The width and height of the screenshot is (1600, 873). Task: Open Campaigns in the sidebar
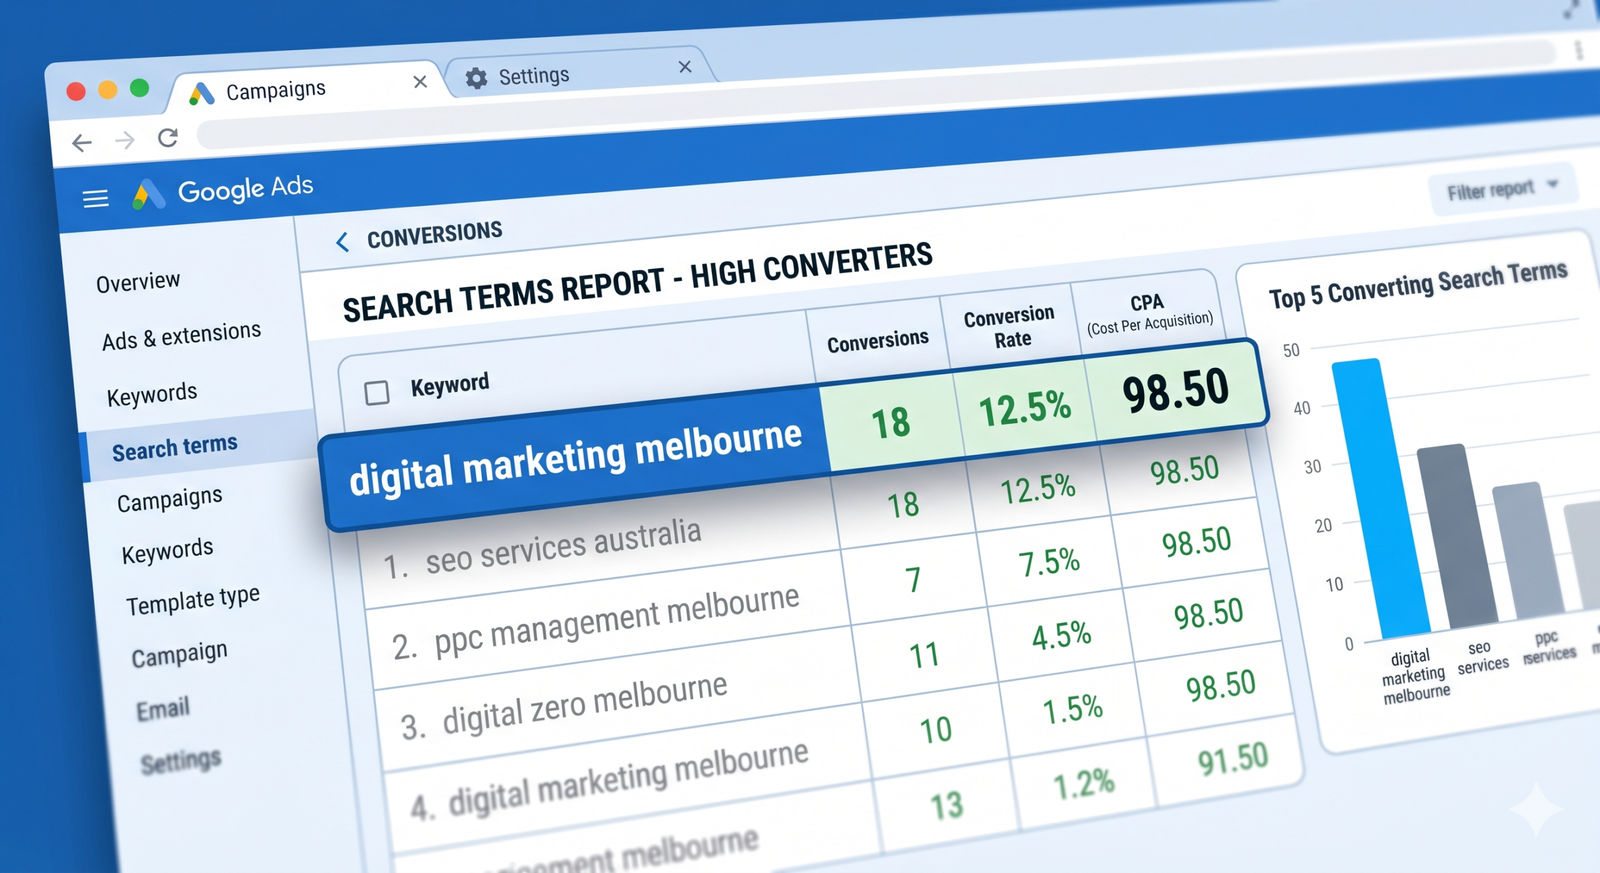tap(170, 499)
